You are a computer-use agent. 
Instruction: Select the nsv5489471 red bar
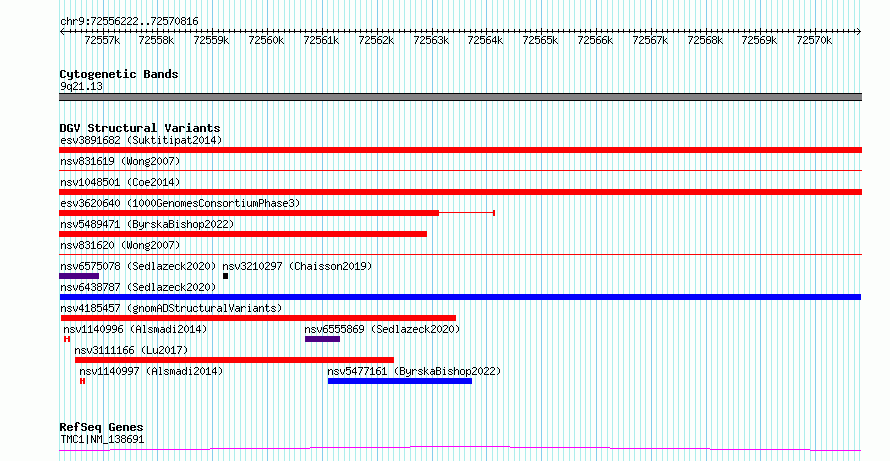243,234
